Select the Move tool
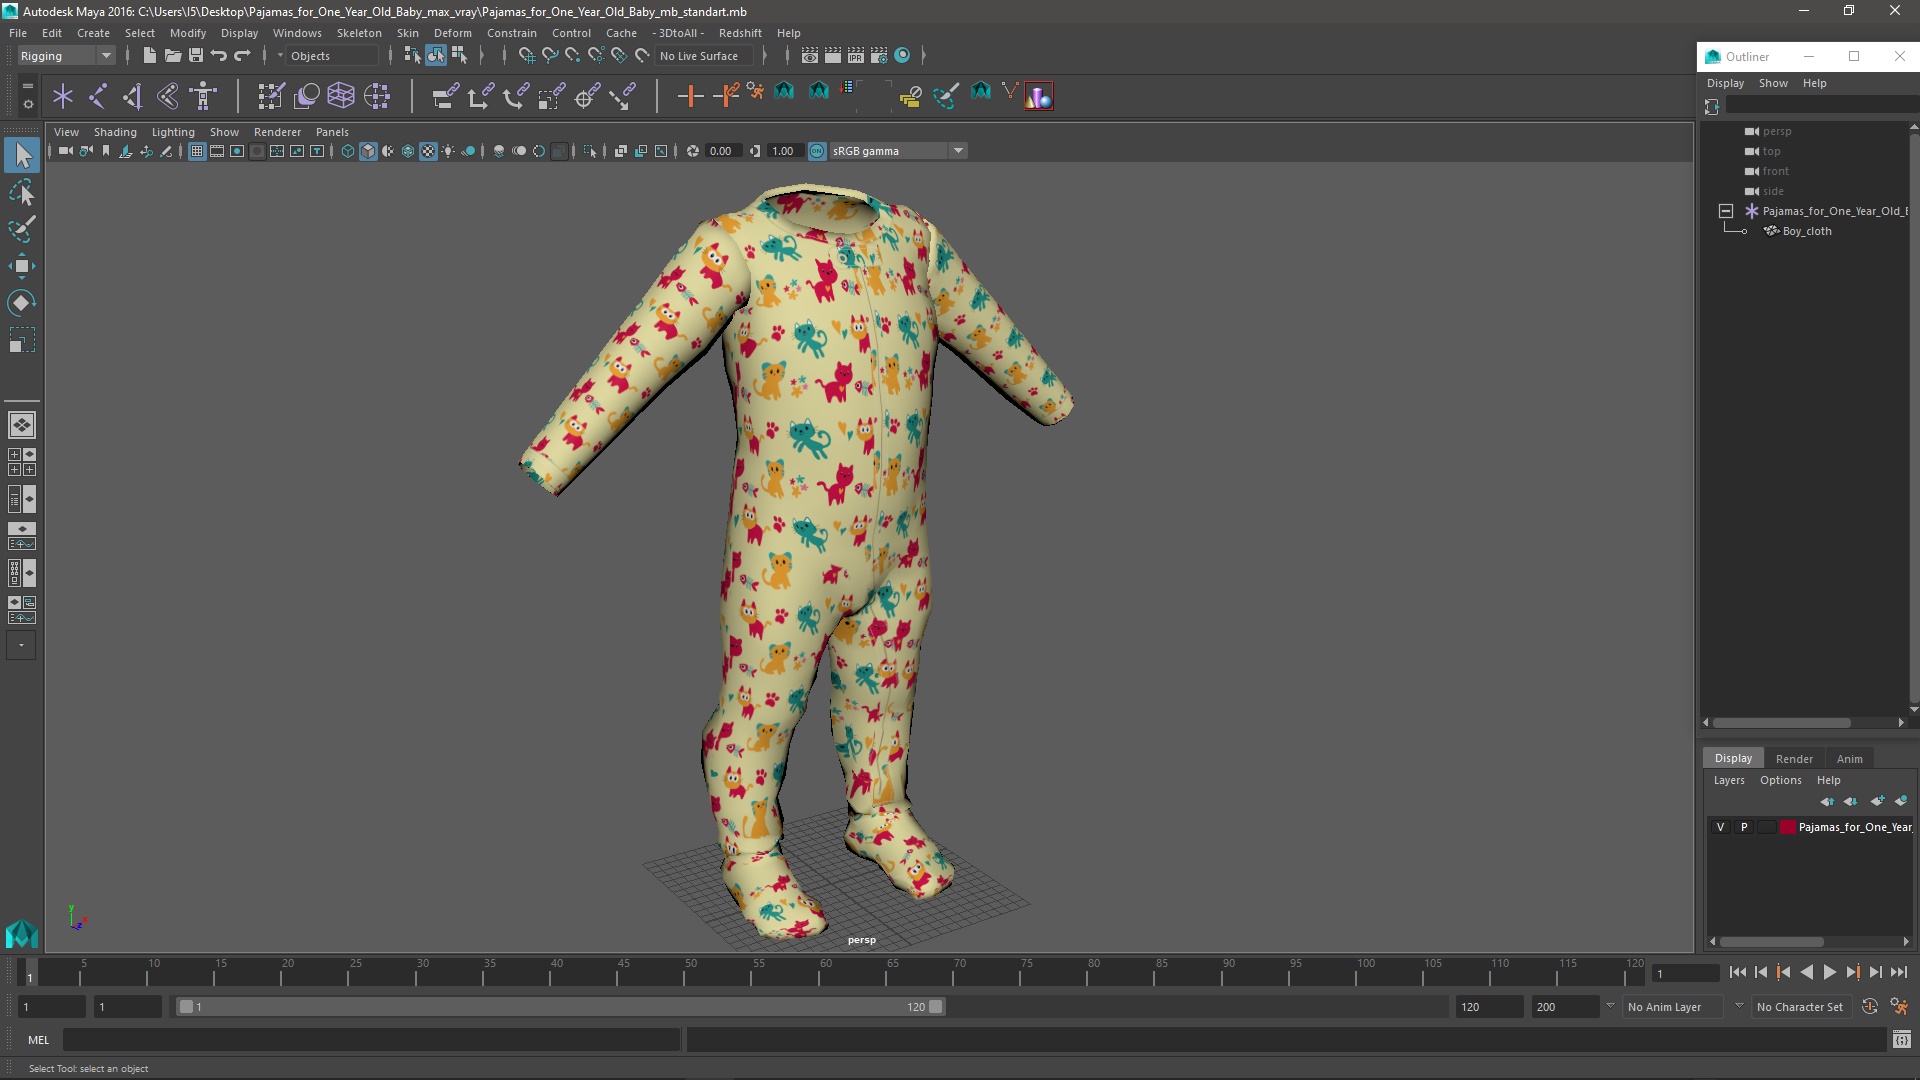 point(21,266)
